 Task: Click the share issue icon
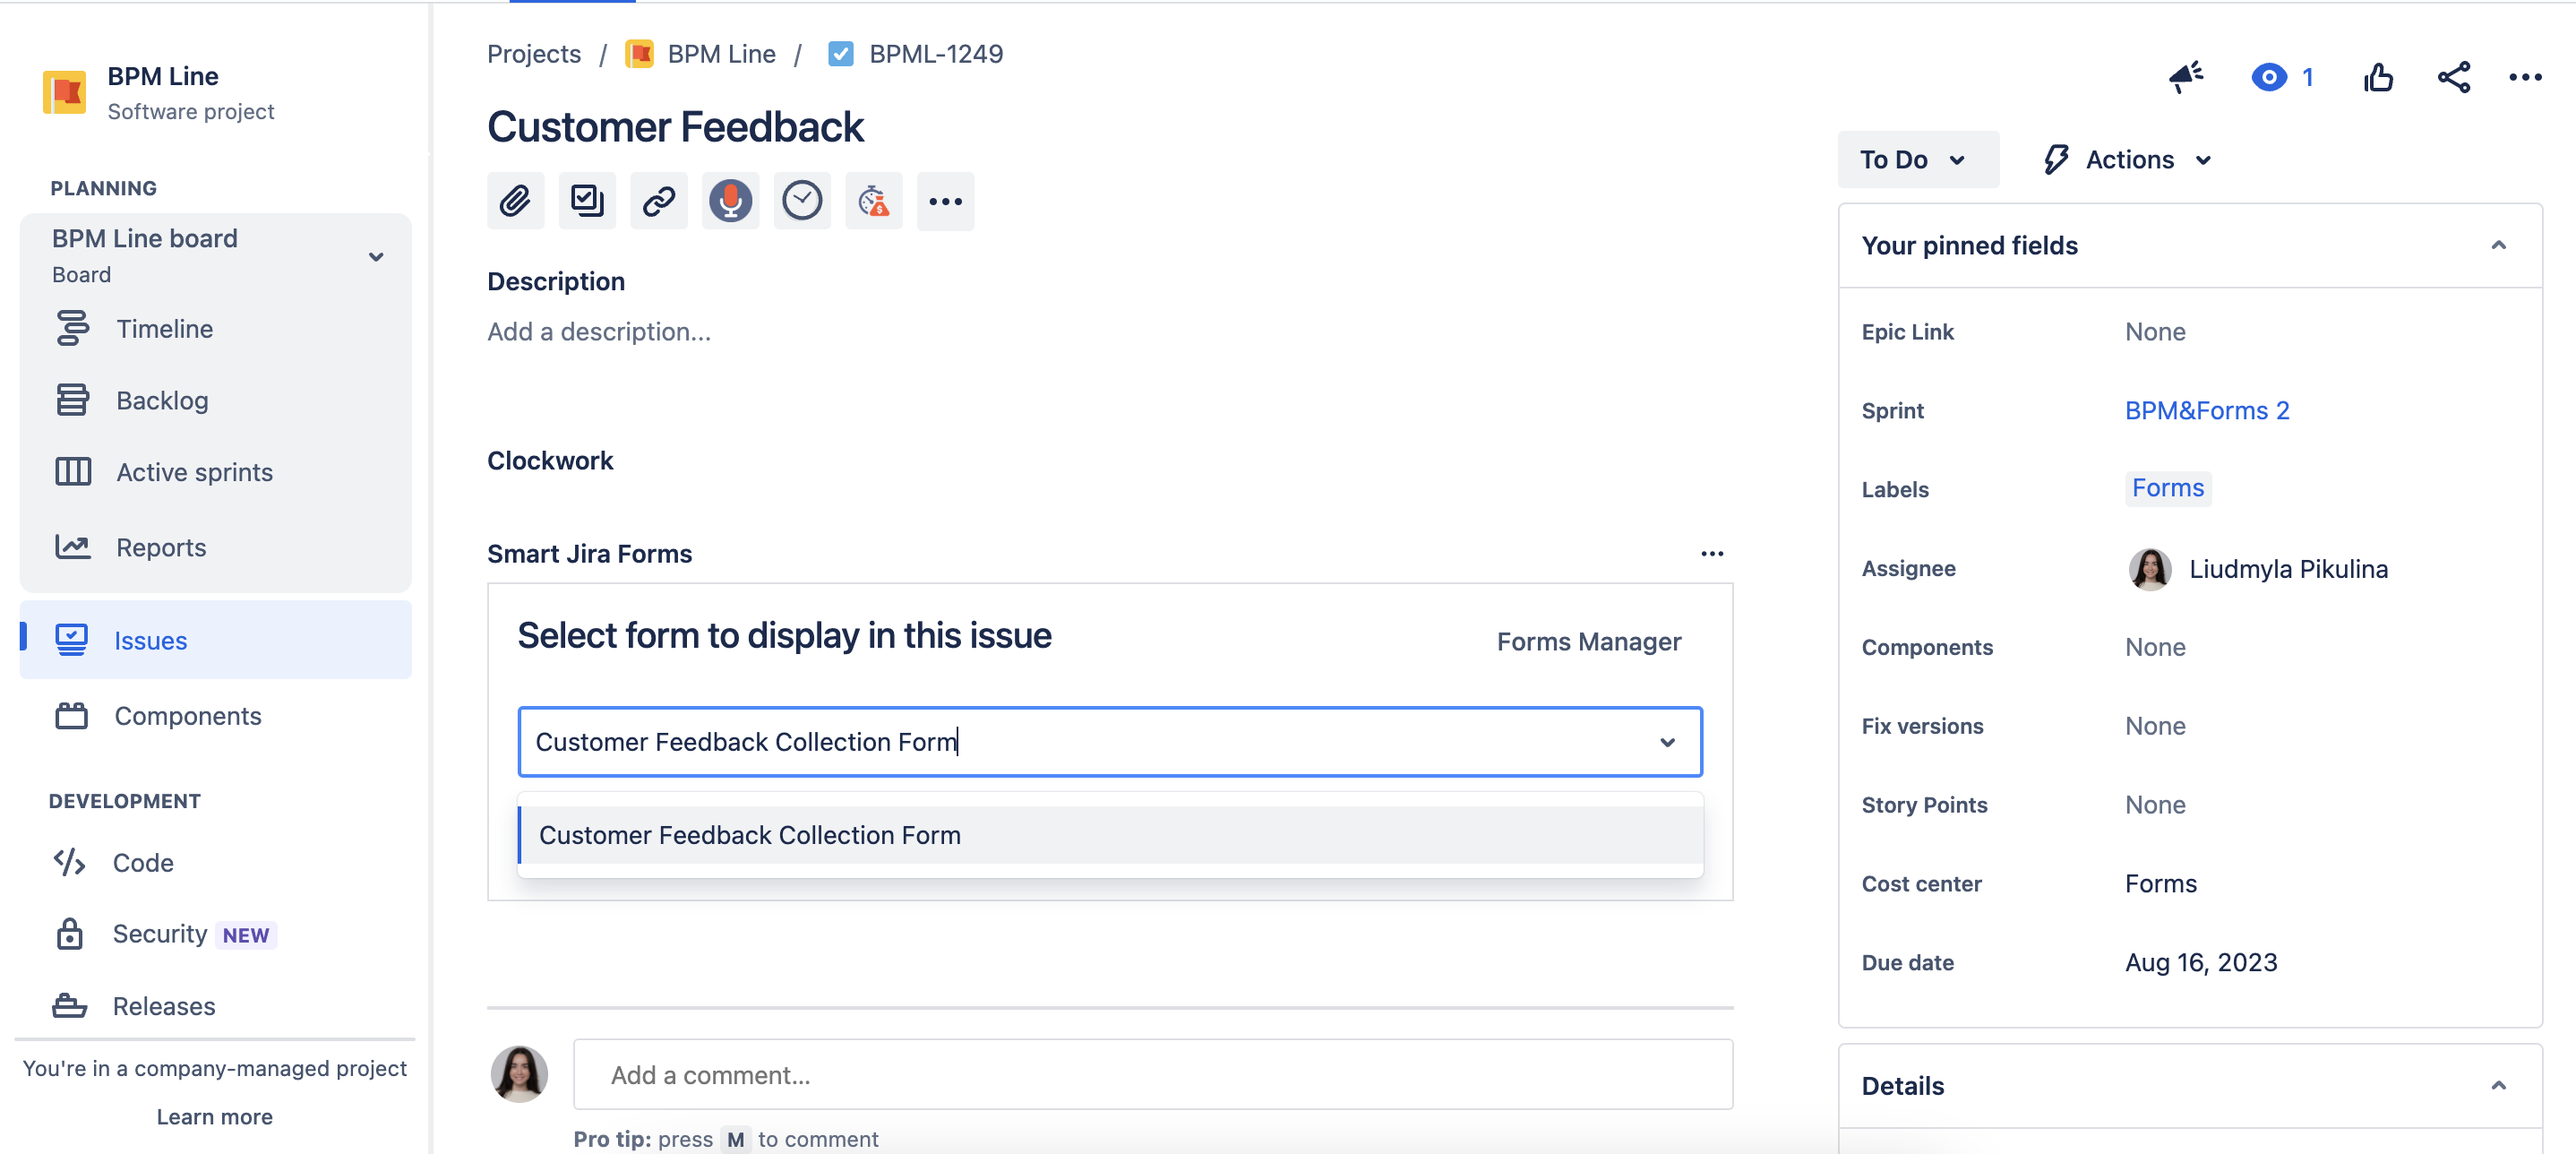[x=2453, y=77]
